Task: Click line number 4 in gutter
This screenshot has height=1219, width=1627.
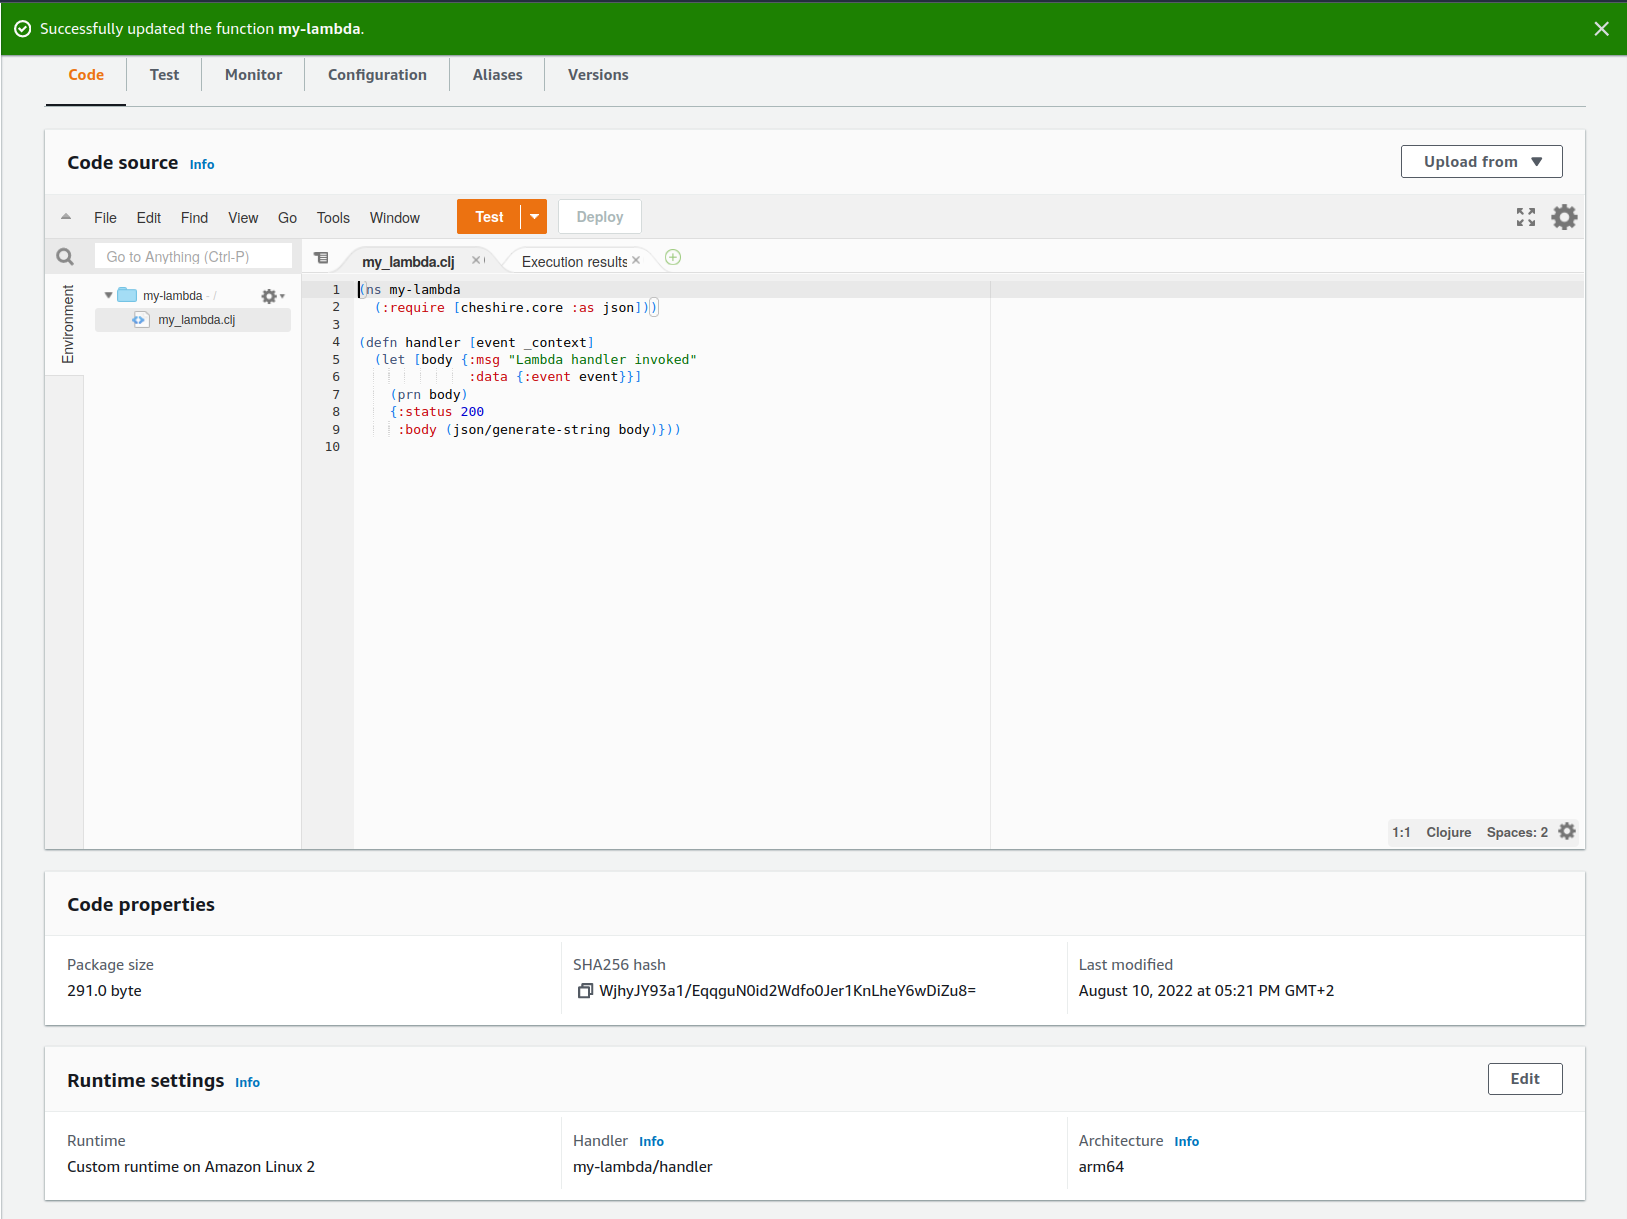Action: pos(336,342)
